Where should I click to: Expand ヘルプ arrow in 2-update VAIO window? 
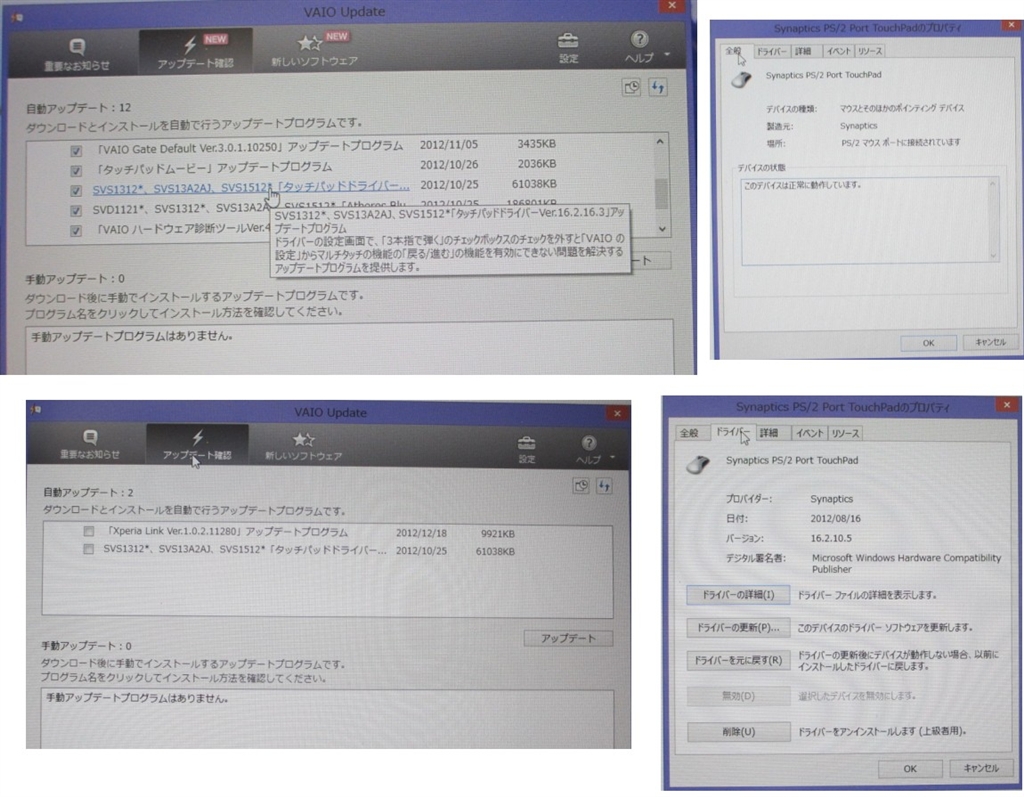(612, 457)
